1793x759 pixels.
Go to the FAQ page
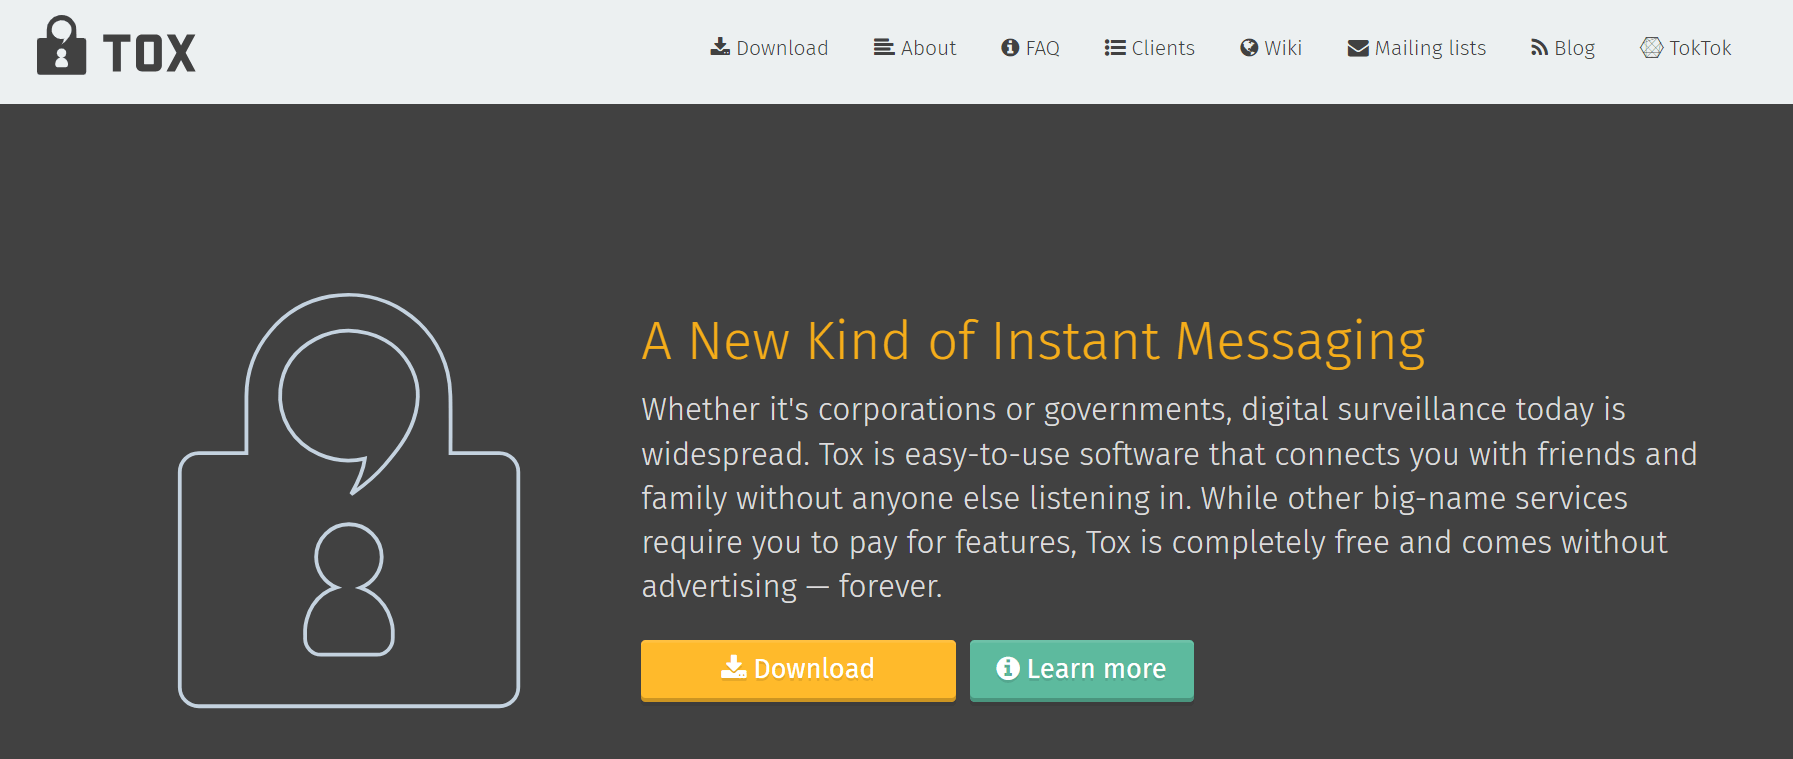pos(1030,48)
